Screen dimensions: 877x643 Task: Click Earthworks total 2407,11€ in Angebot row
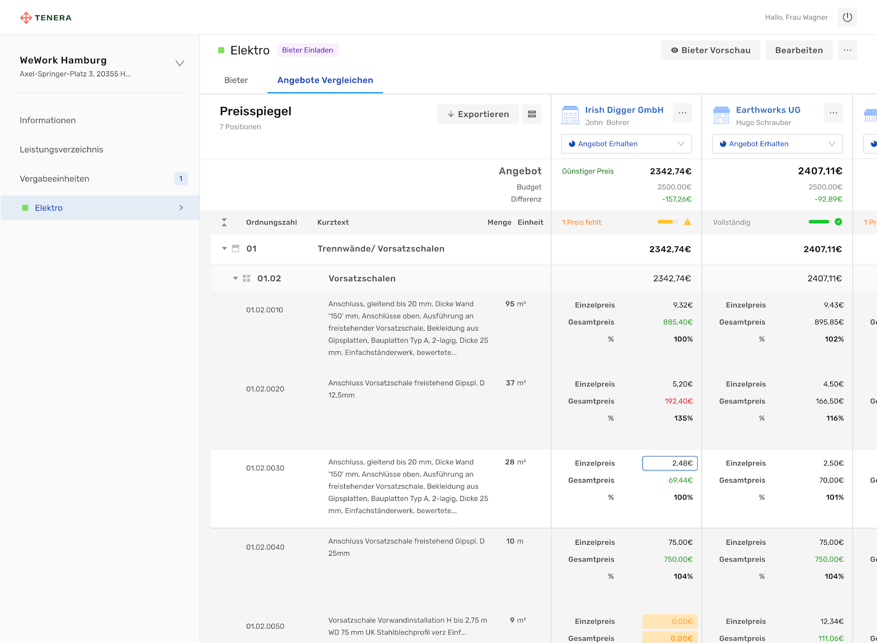tap(820, 171)
